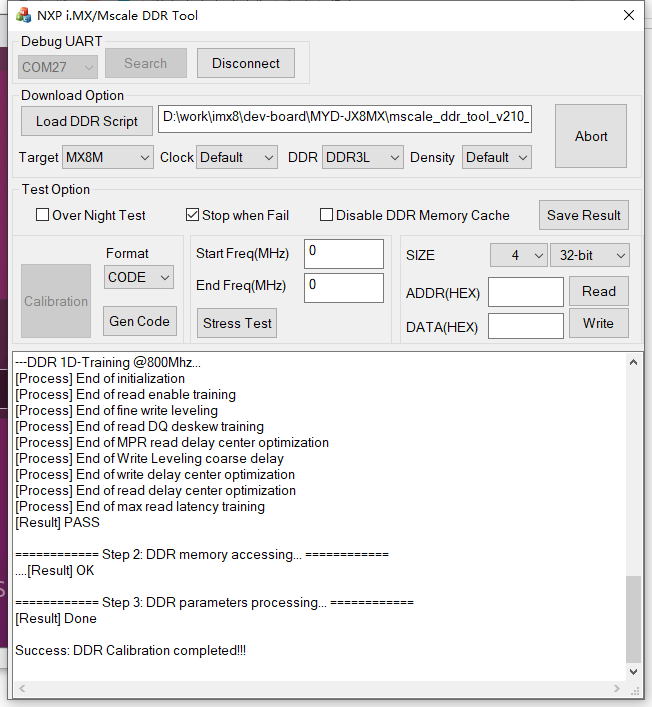
Task: Click the Stress Test button
Action: [x=237, y=323]
